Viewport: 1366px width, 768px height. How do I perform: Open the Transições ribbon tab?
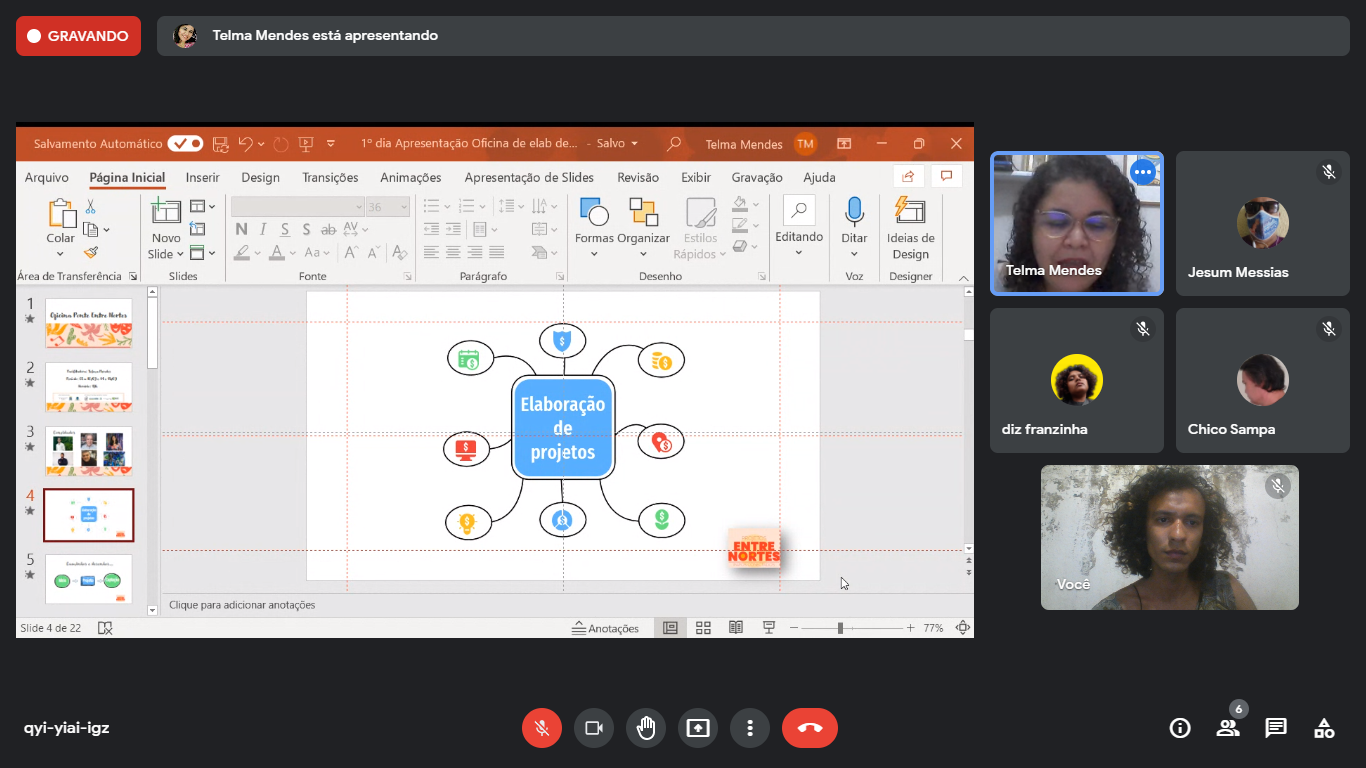click(330, 177)
